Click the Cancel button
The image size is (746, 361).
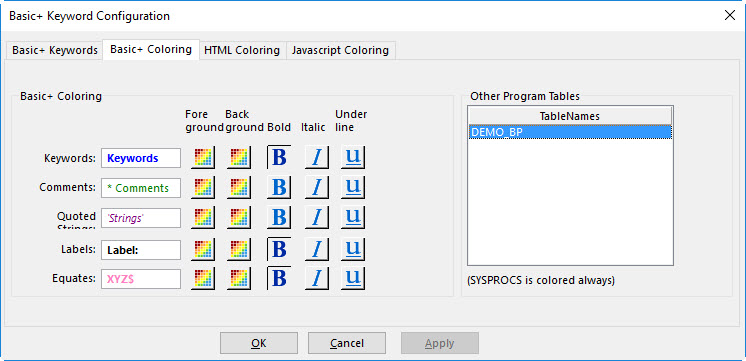[x=347, y=343]
